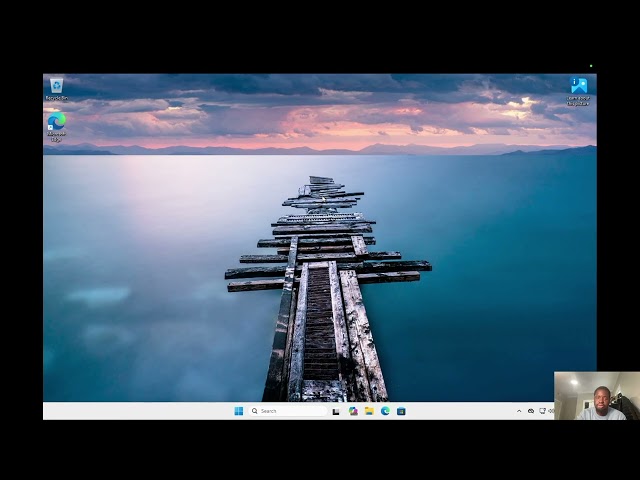Open Microsoft Store from the taskbar
Image resolution: width=640 pixels, height=480 pixels.
pyautogui.click(x=401, y=411)
